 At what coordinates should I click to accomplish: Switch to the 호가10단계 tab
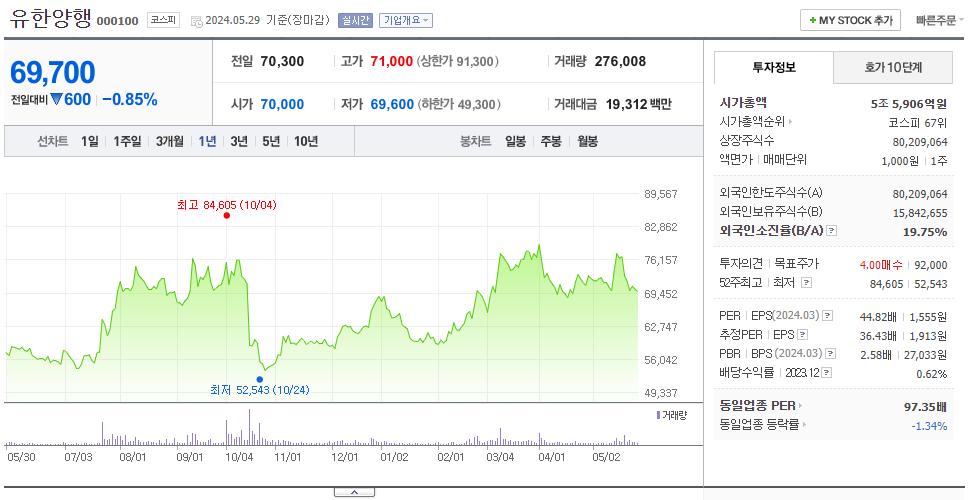pyautogui.click(x=893, y=67)
